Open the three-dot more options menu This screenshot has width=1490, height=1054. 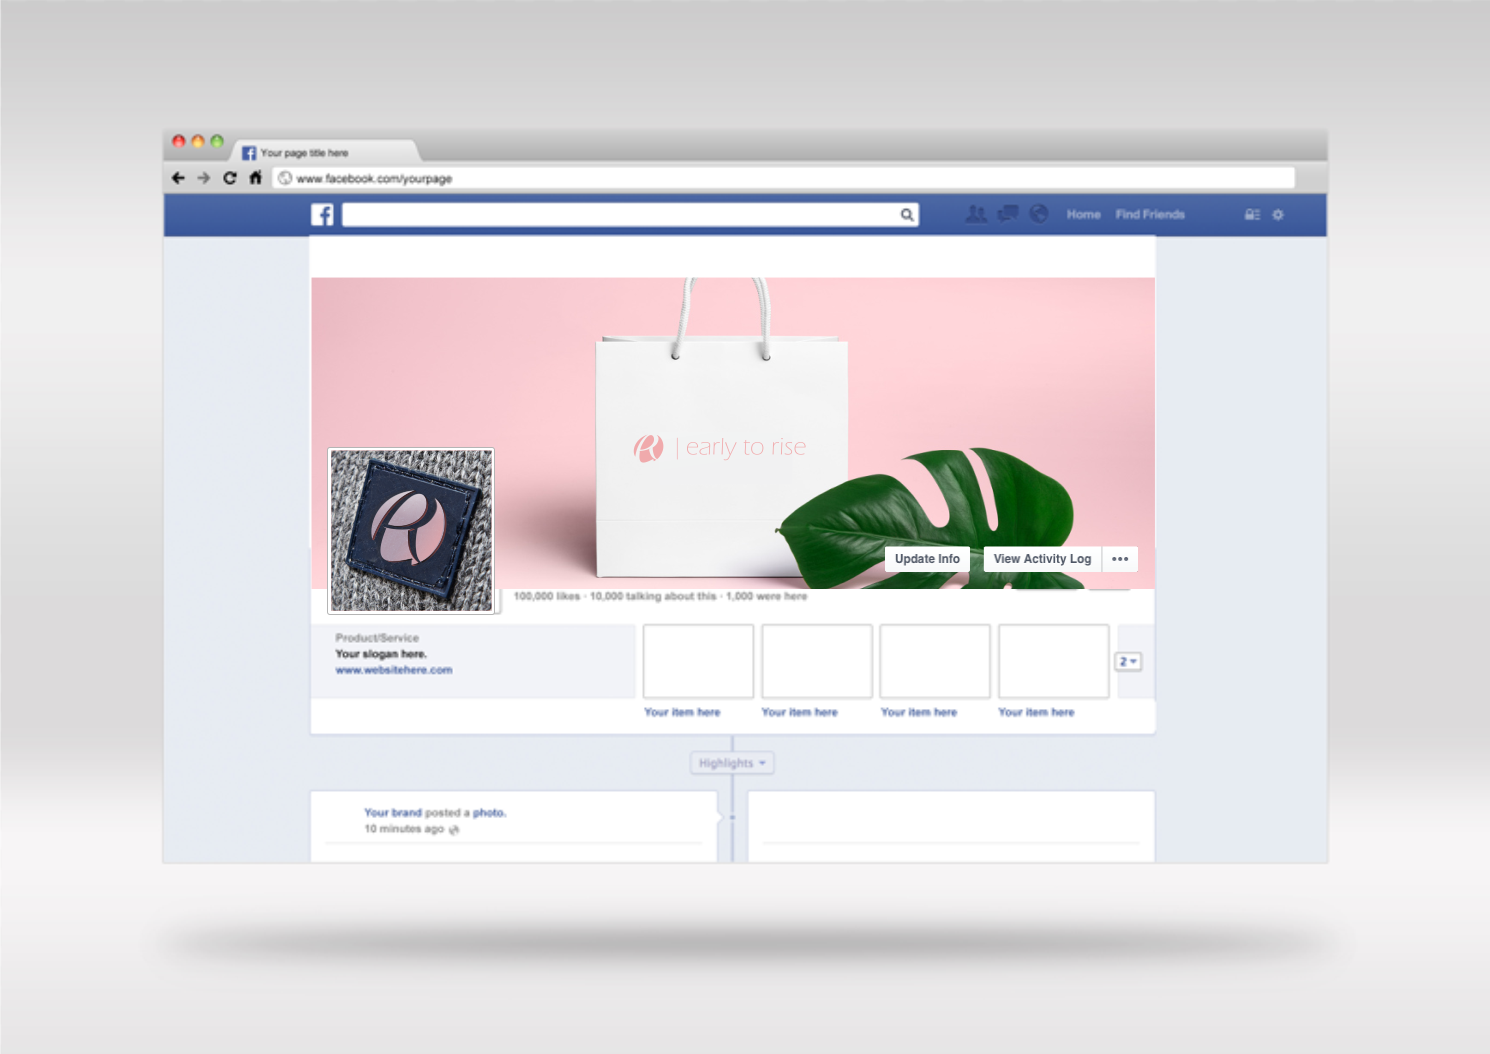click(x=1120, y=559)
